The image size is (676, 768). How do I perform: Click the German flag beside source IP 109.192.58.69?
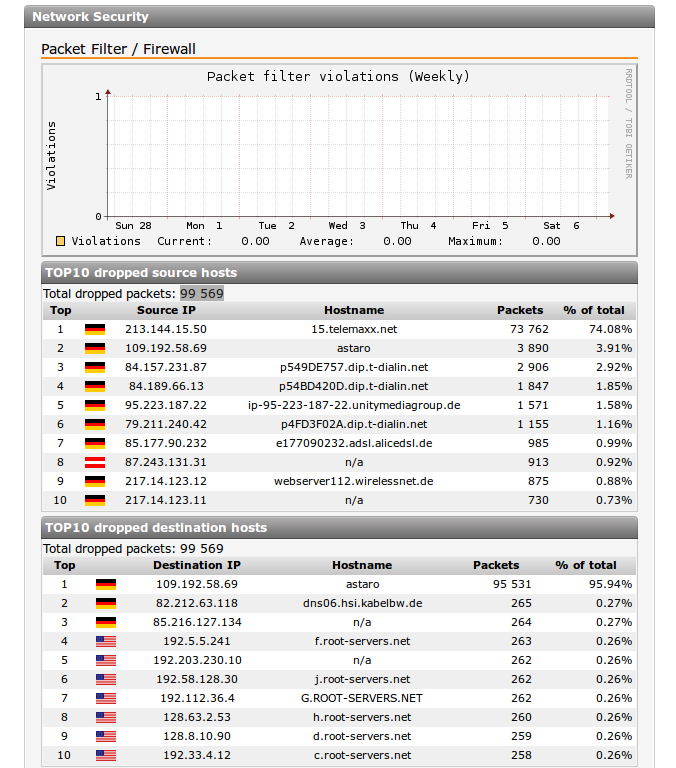click(95, 348)
